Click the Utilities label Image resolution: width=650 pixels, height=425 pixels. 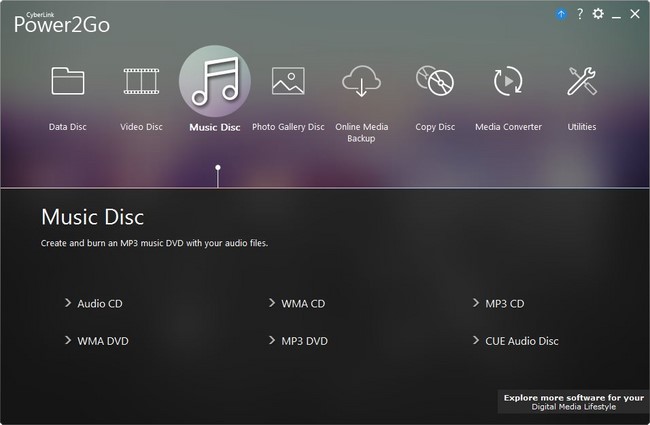pyautogui.click(x=582, y=127)
